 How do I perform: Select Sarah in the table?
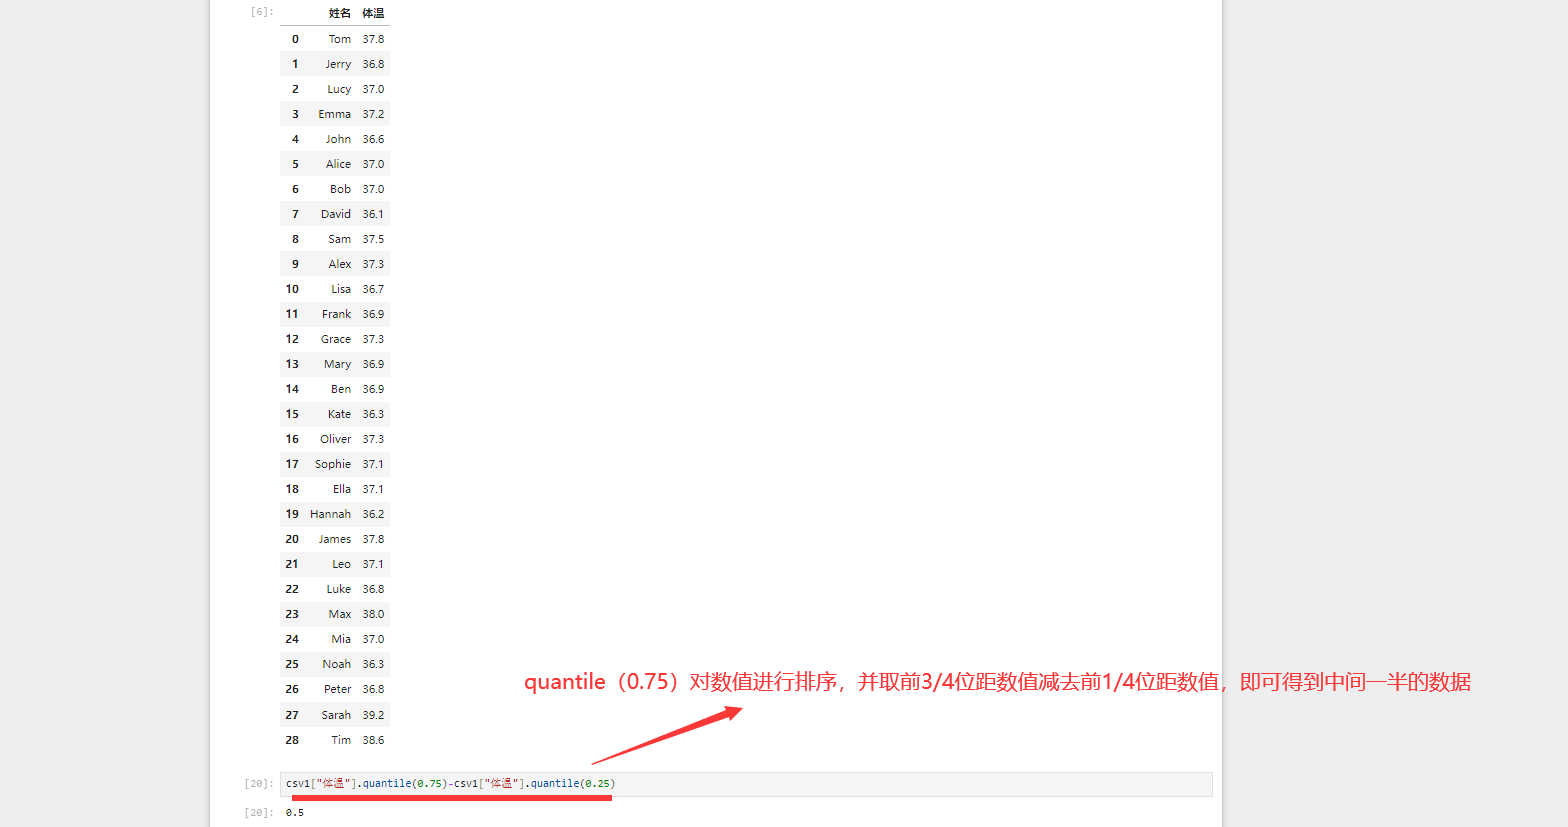[336, 715]
